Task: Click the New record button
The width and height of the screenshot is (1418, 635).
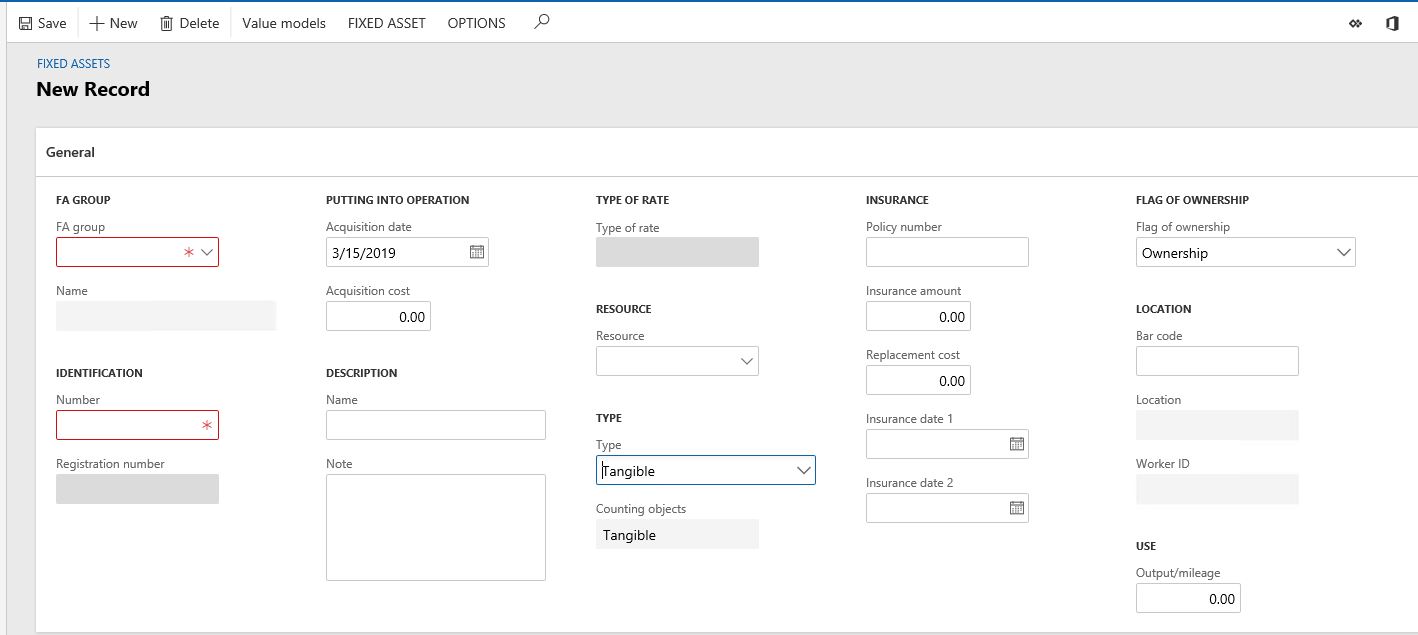Action: [x=113, y=23]
